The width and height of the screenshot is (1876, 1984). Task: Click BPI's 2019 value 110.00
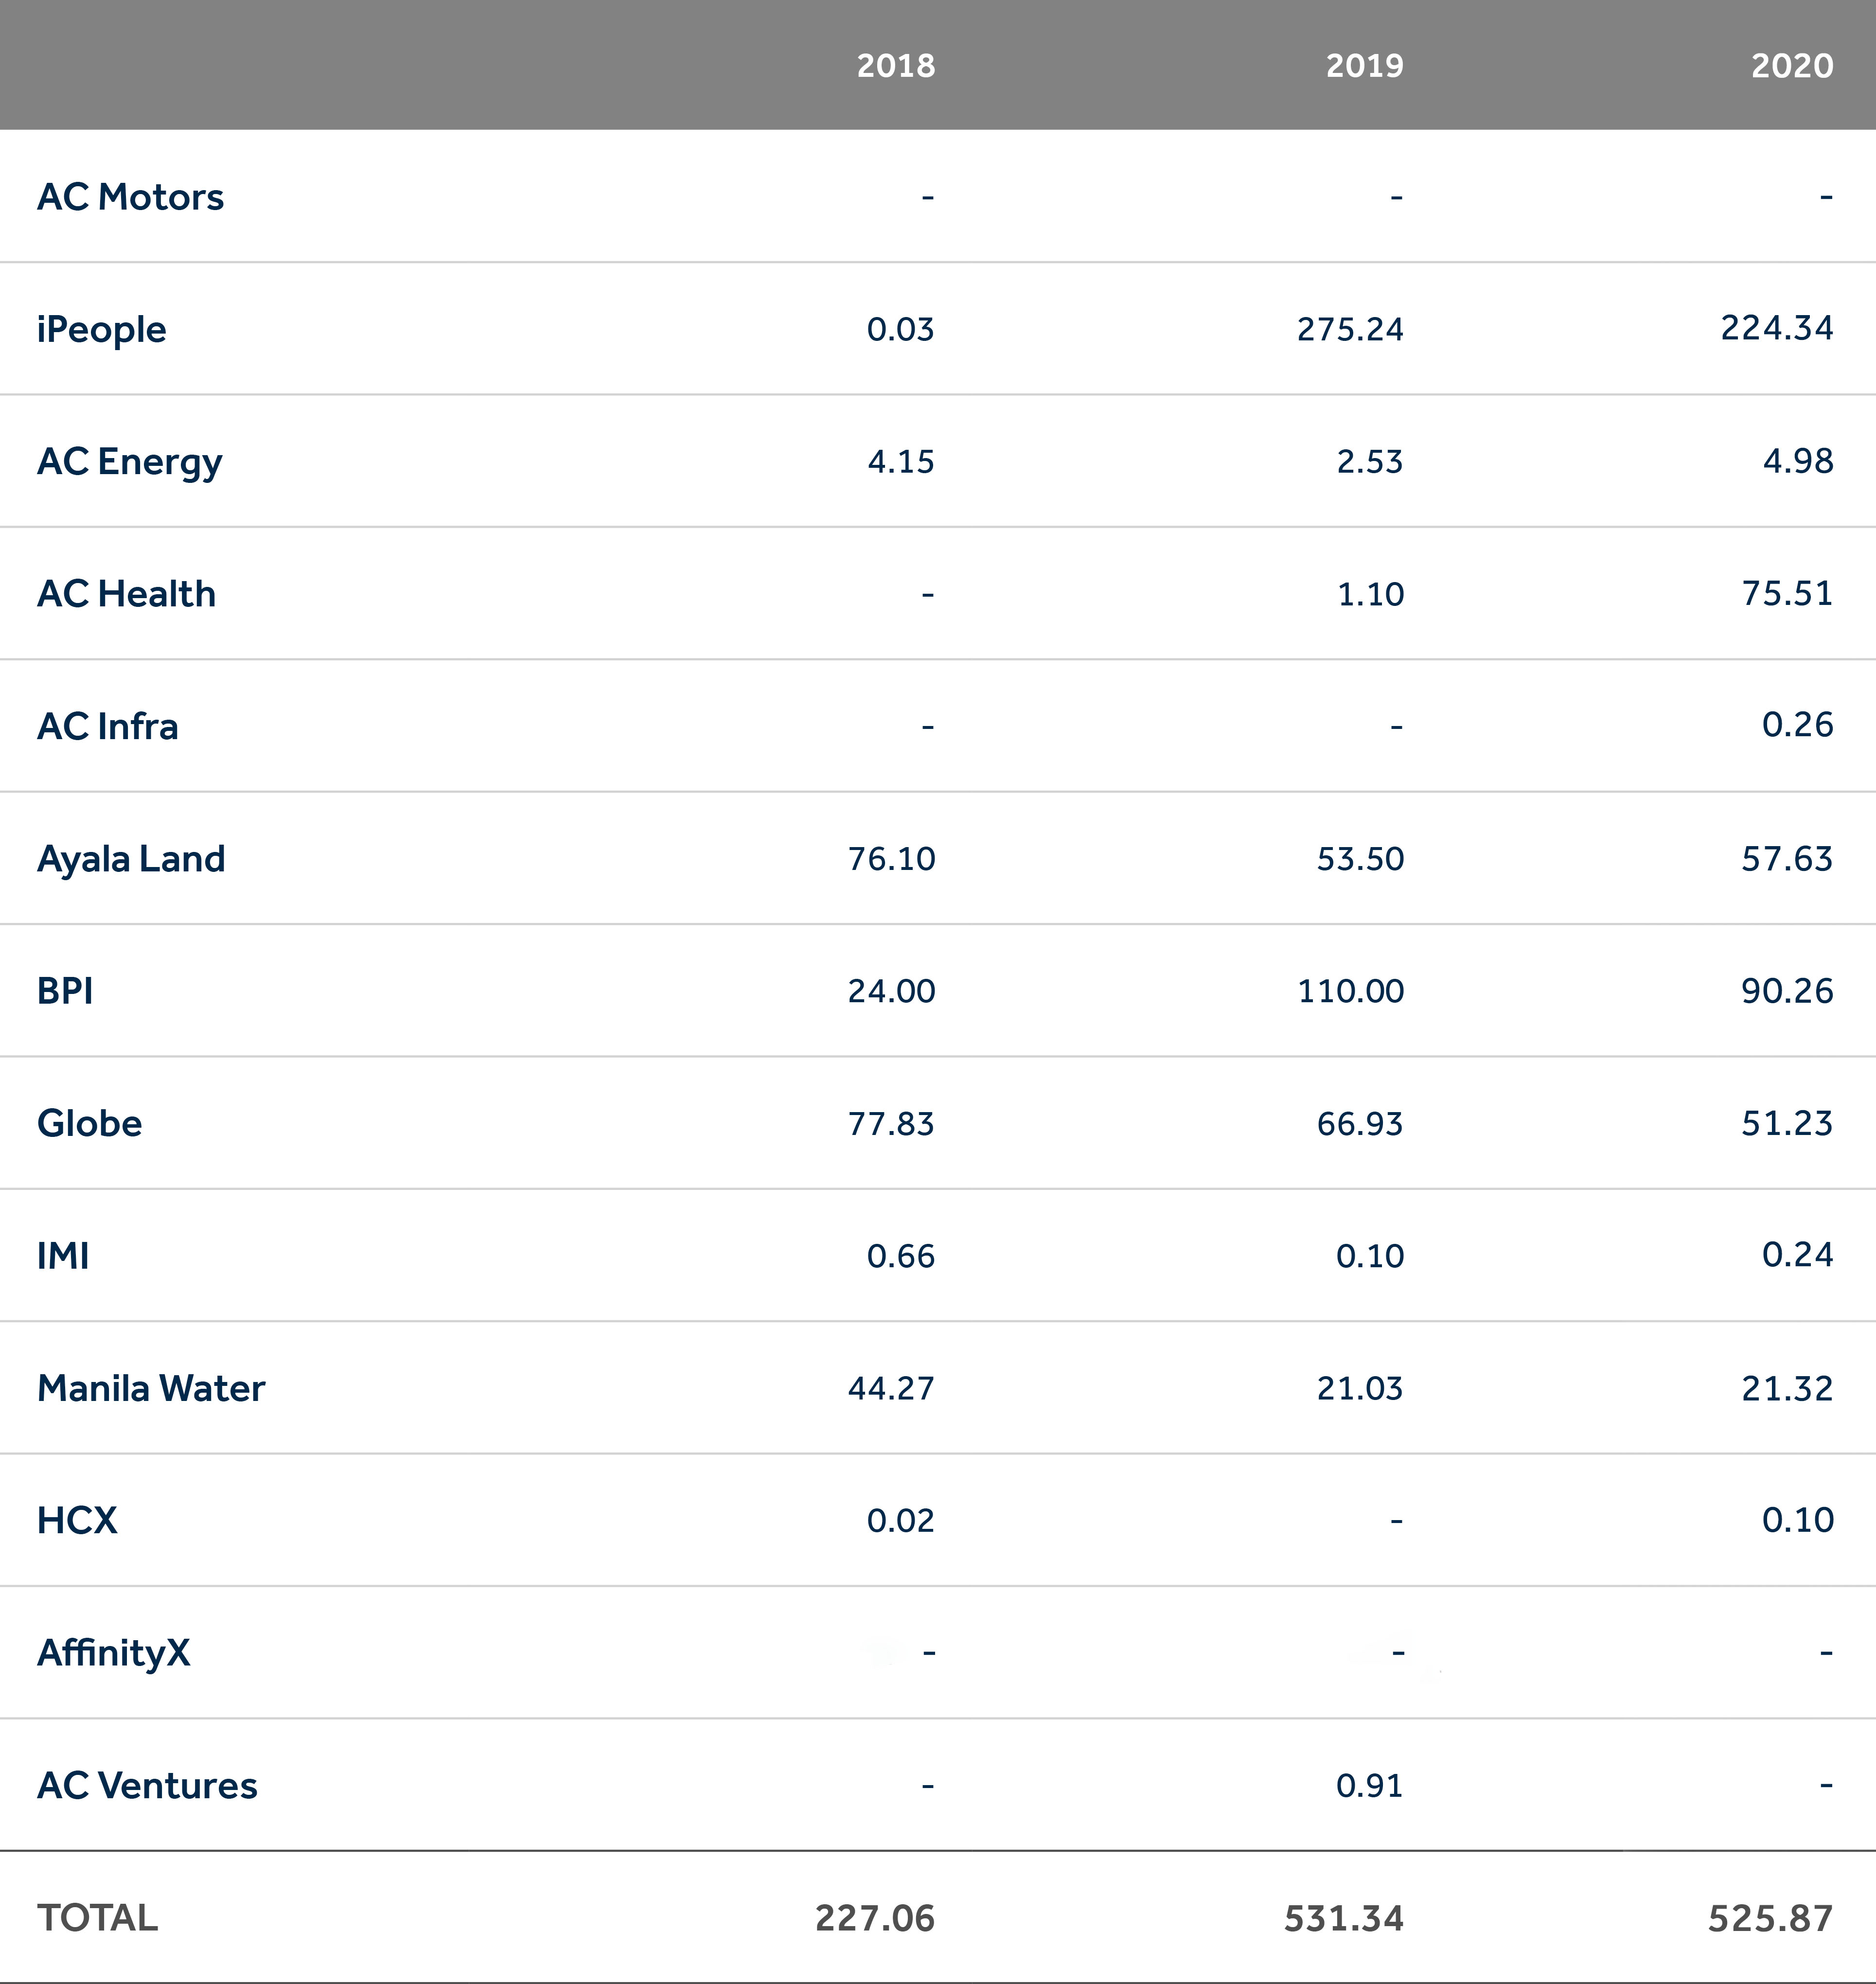pos(1350,991)
